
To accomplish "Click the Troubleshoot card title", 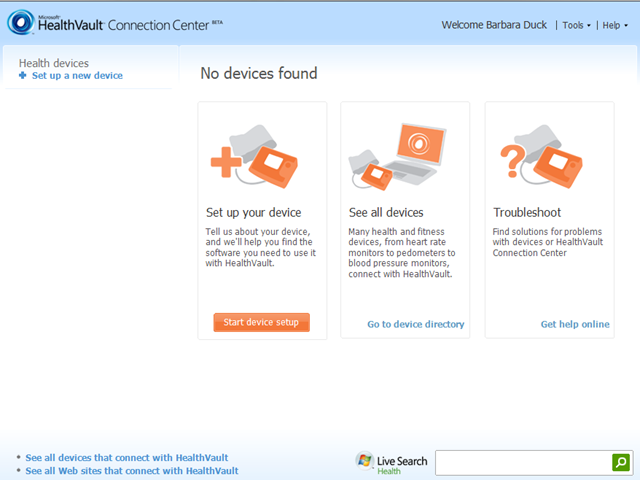I will click(x=527, y=213).
